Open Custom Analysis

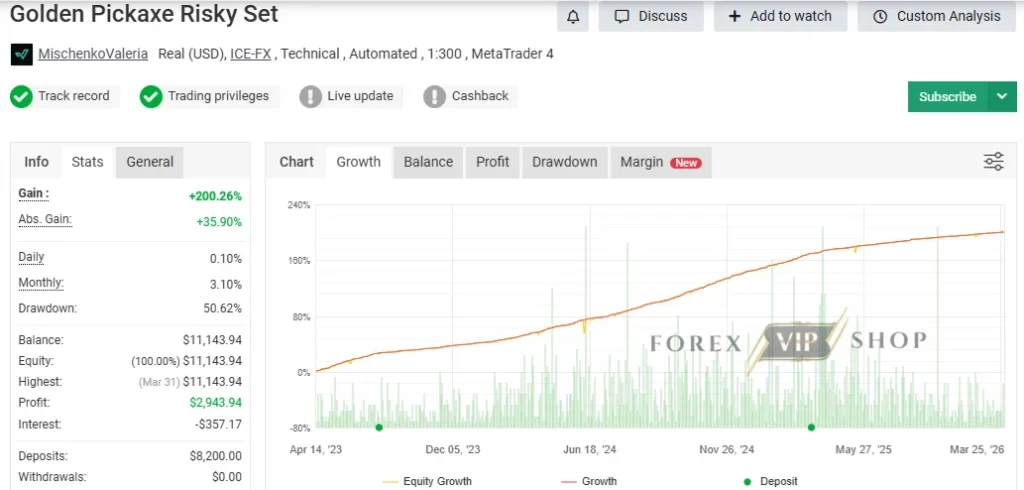(937, 16)
